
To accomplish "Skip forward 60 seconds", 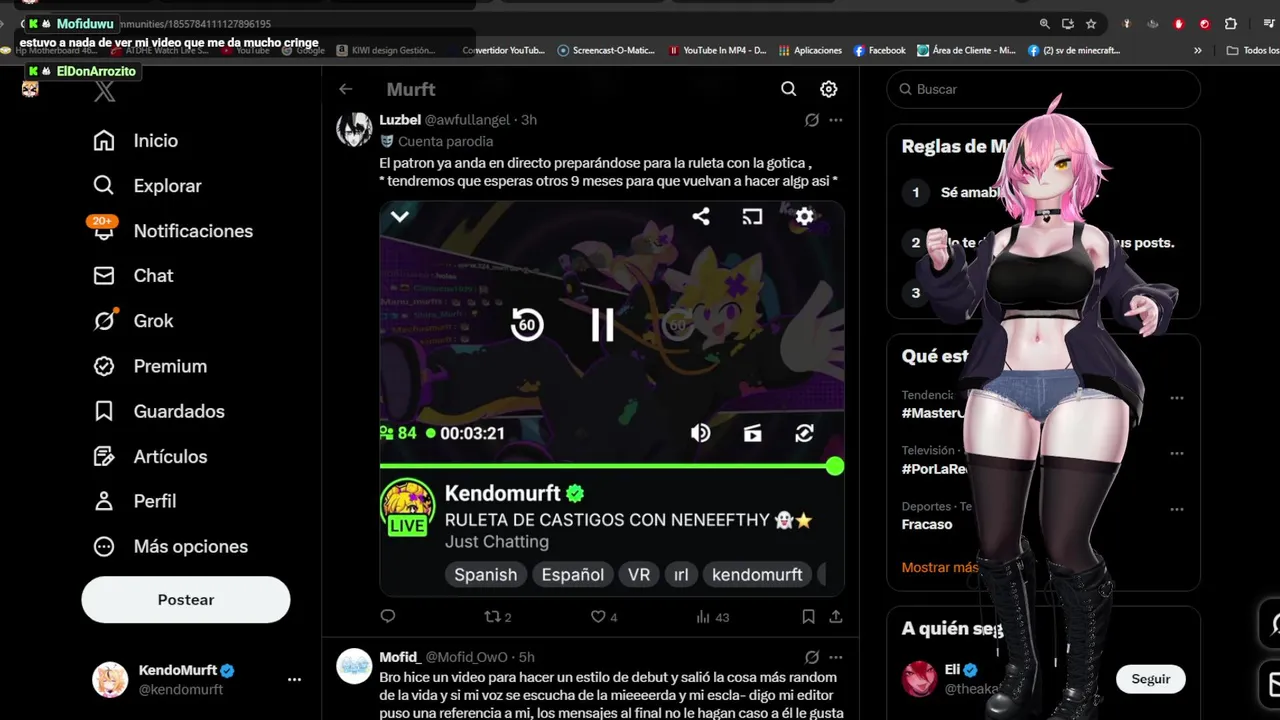I will 677,324.
